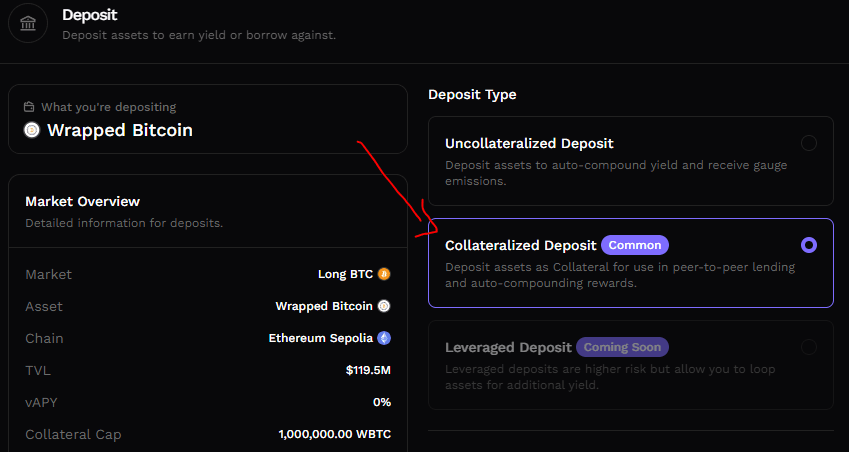This screenshot has width=849, height=452.
Task: Click the Common badge on Collateralized Deposit
Action: click(635, 245)
